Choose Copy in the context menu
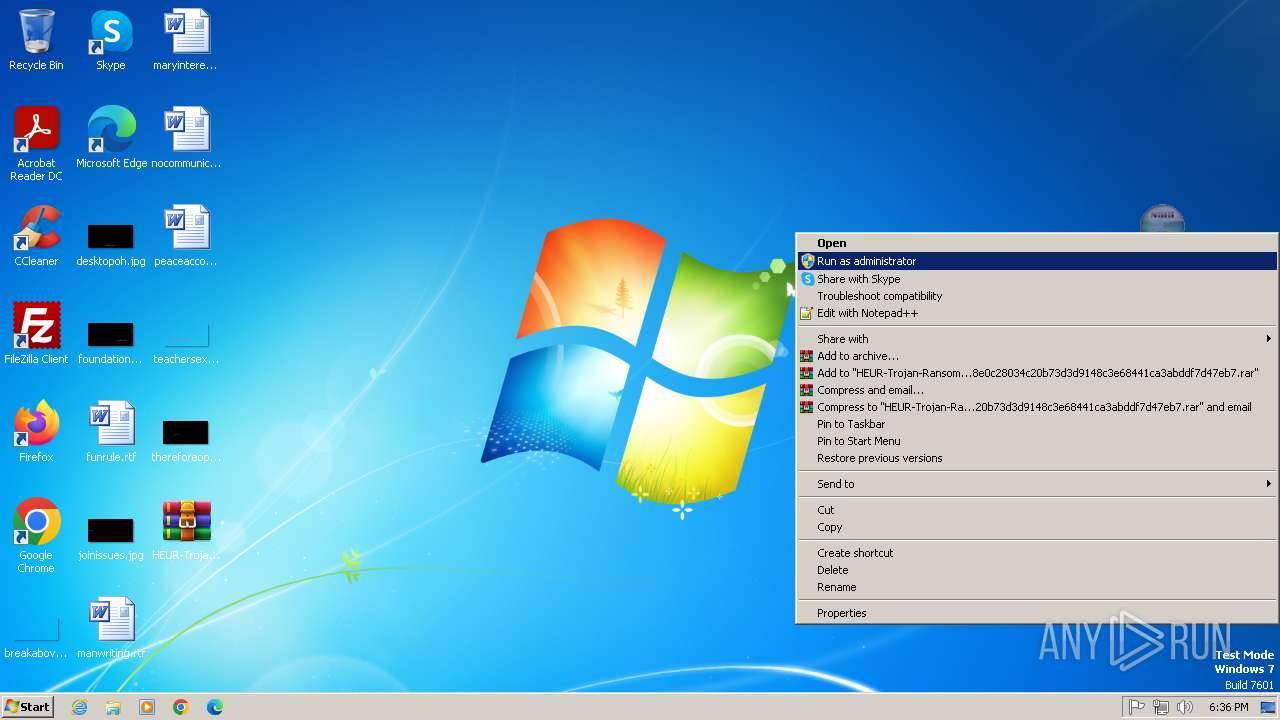This screenshot has width=1280, height=720. click(1036, 527)
